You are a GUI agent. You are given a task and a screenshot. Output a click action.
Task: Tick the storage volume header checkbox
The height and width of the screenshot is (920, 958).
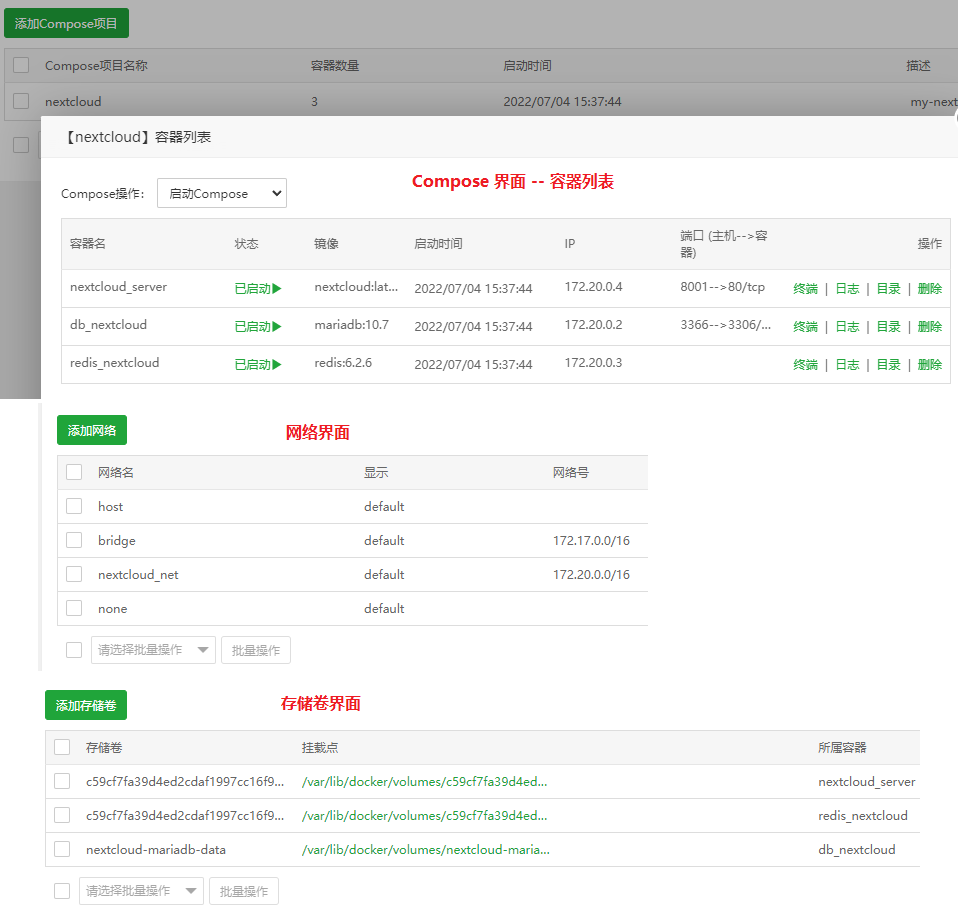point(62,747)
